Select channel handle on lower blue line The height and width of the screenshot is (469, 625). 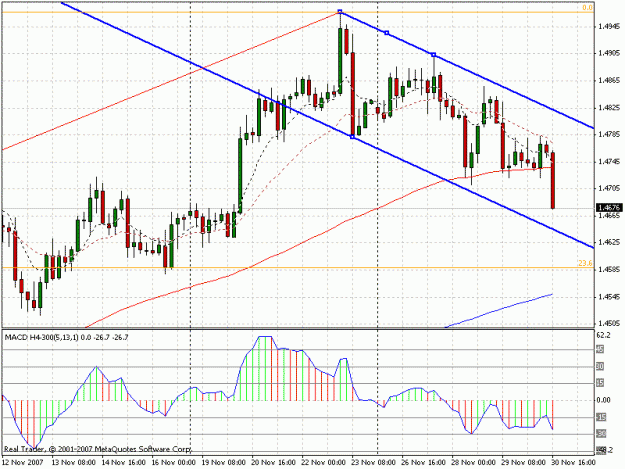click(352, 137)
